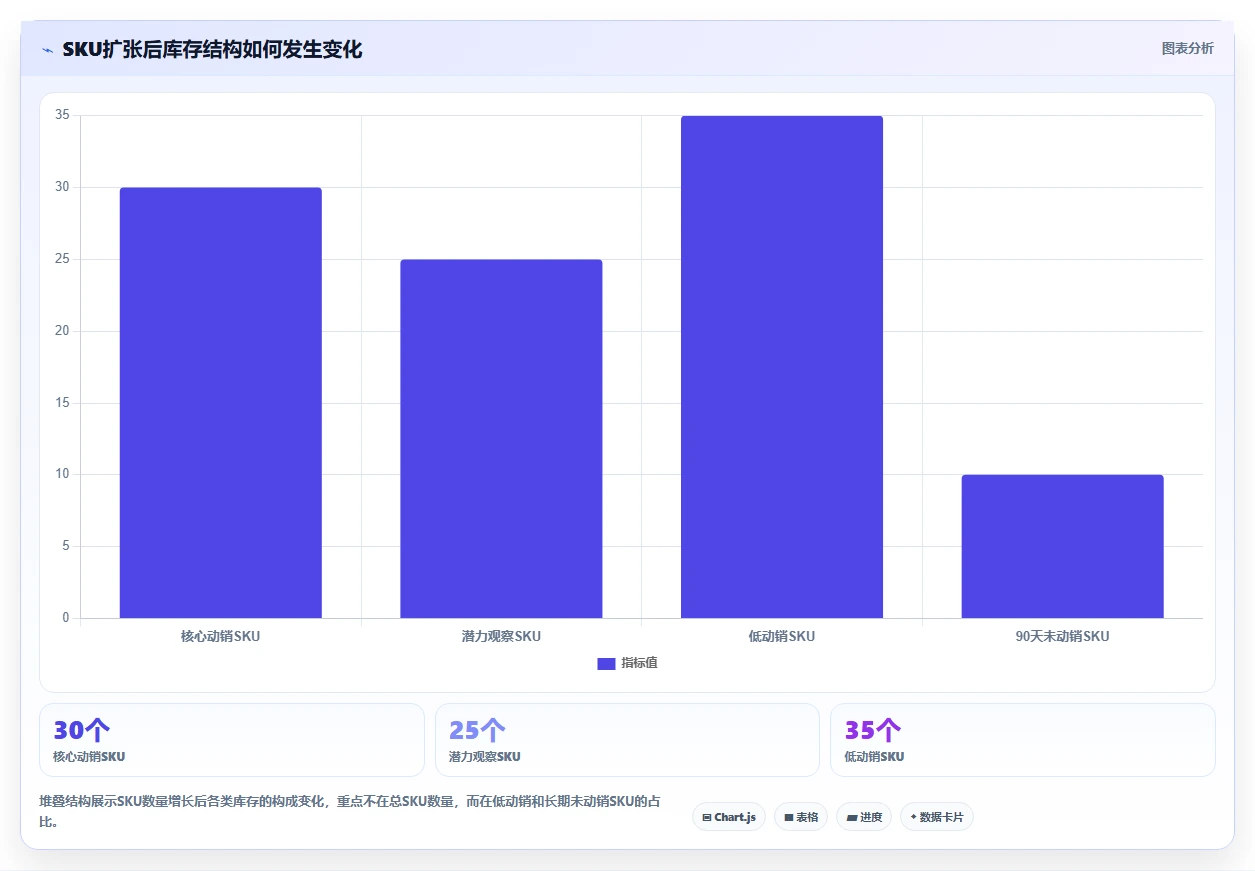Click the 指标值 legend color swatch
Viewport: 1255px width, 871px height.
[x=606, y=663]
